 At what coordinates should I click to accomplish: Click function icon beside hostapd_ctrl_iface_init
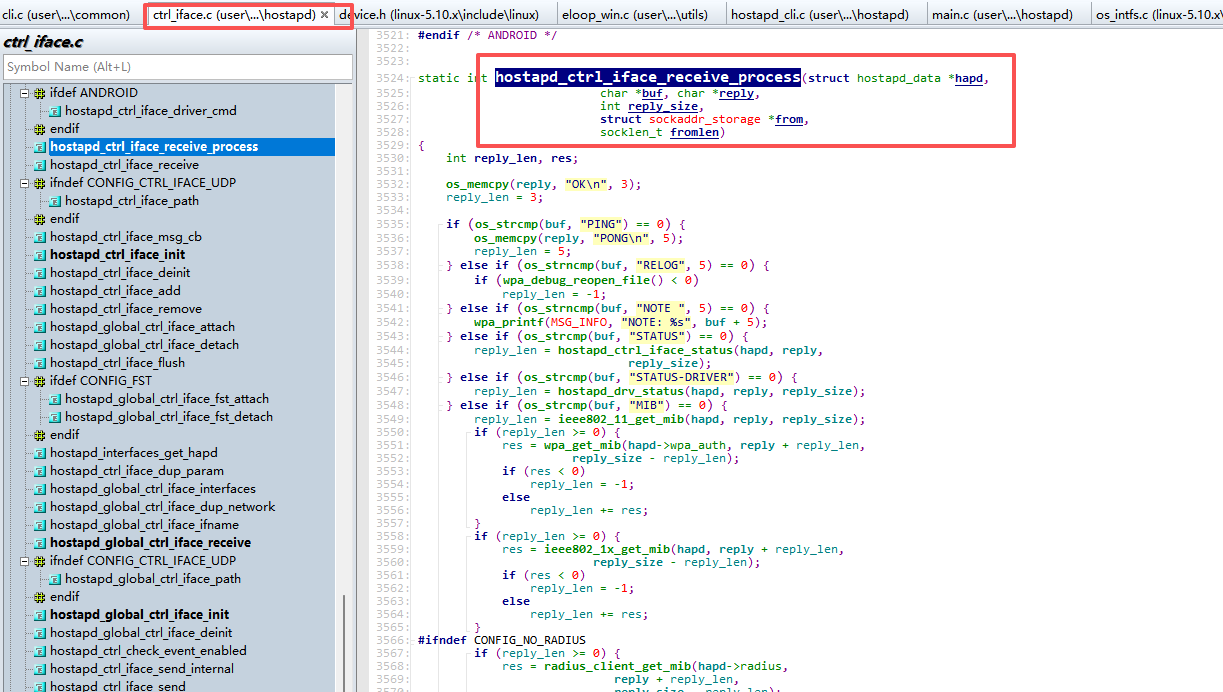coord(40,255)
